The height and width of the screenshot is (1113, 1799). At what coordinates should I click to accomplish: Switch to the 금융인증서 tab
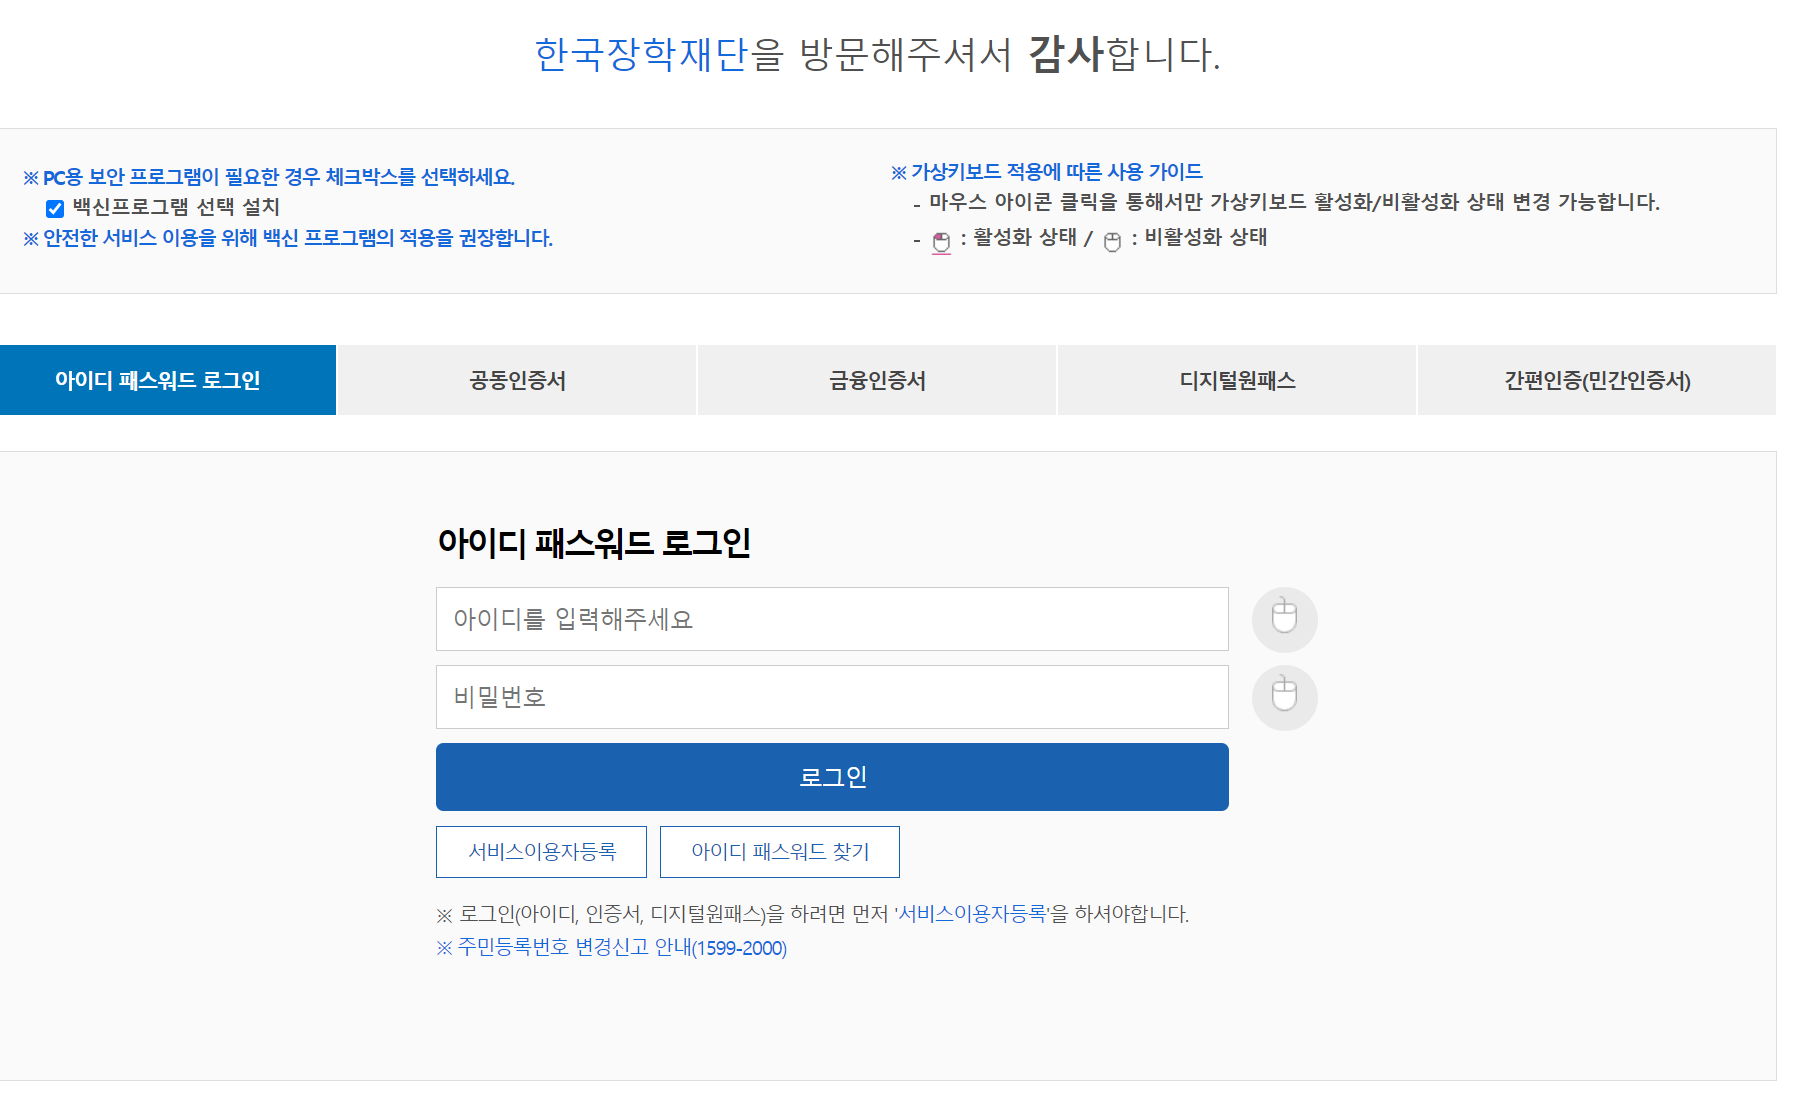876,380
